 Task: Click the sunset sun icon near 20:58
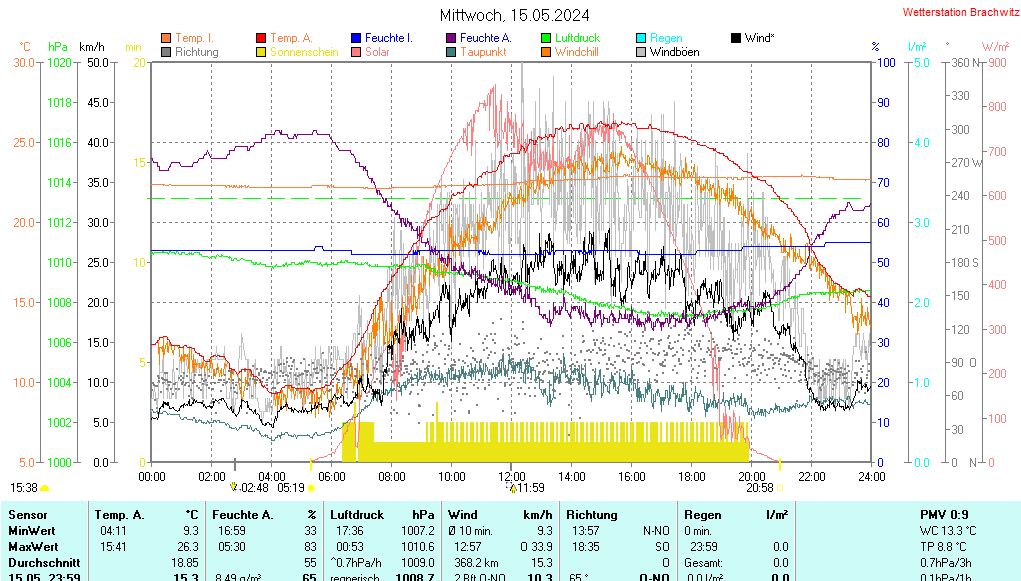click(x=780, y=488)
